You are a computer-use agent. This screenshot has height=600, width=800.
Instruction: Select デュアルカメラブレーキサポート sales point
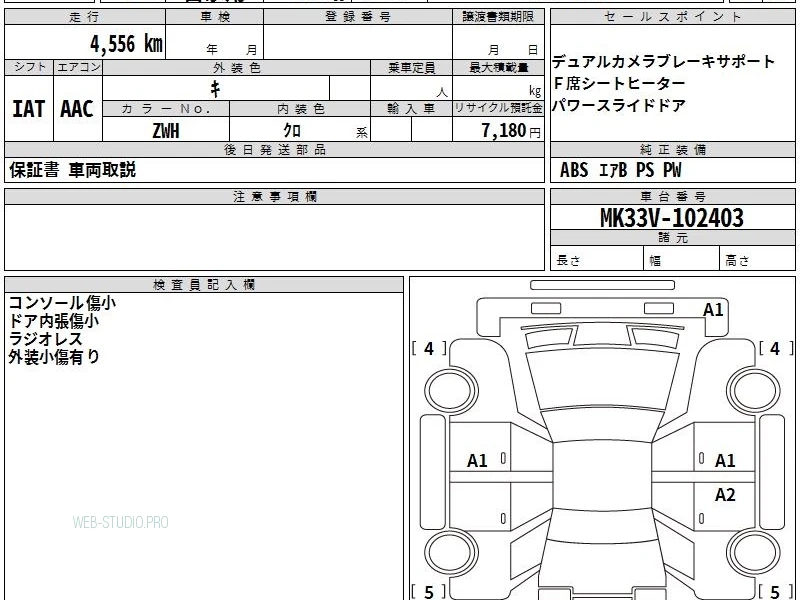(x=663, y=62)
